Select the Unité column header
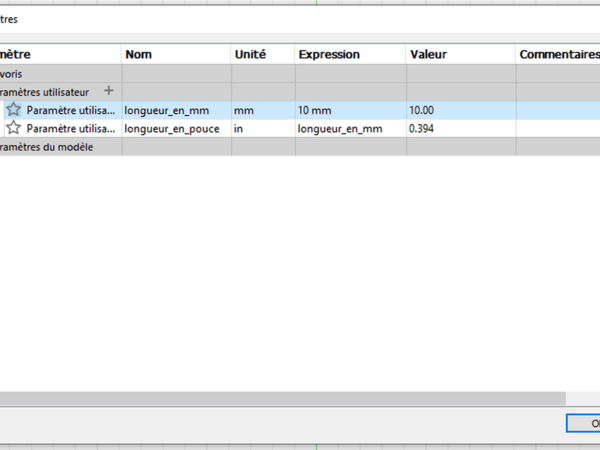The image size is (600, 450). click(x=263, y=54)
